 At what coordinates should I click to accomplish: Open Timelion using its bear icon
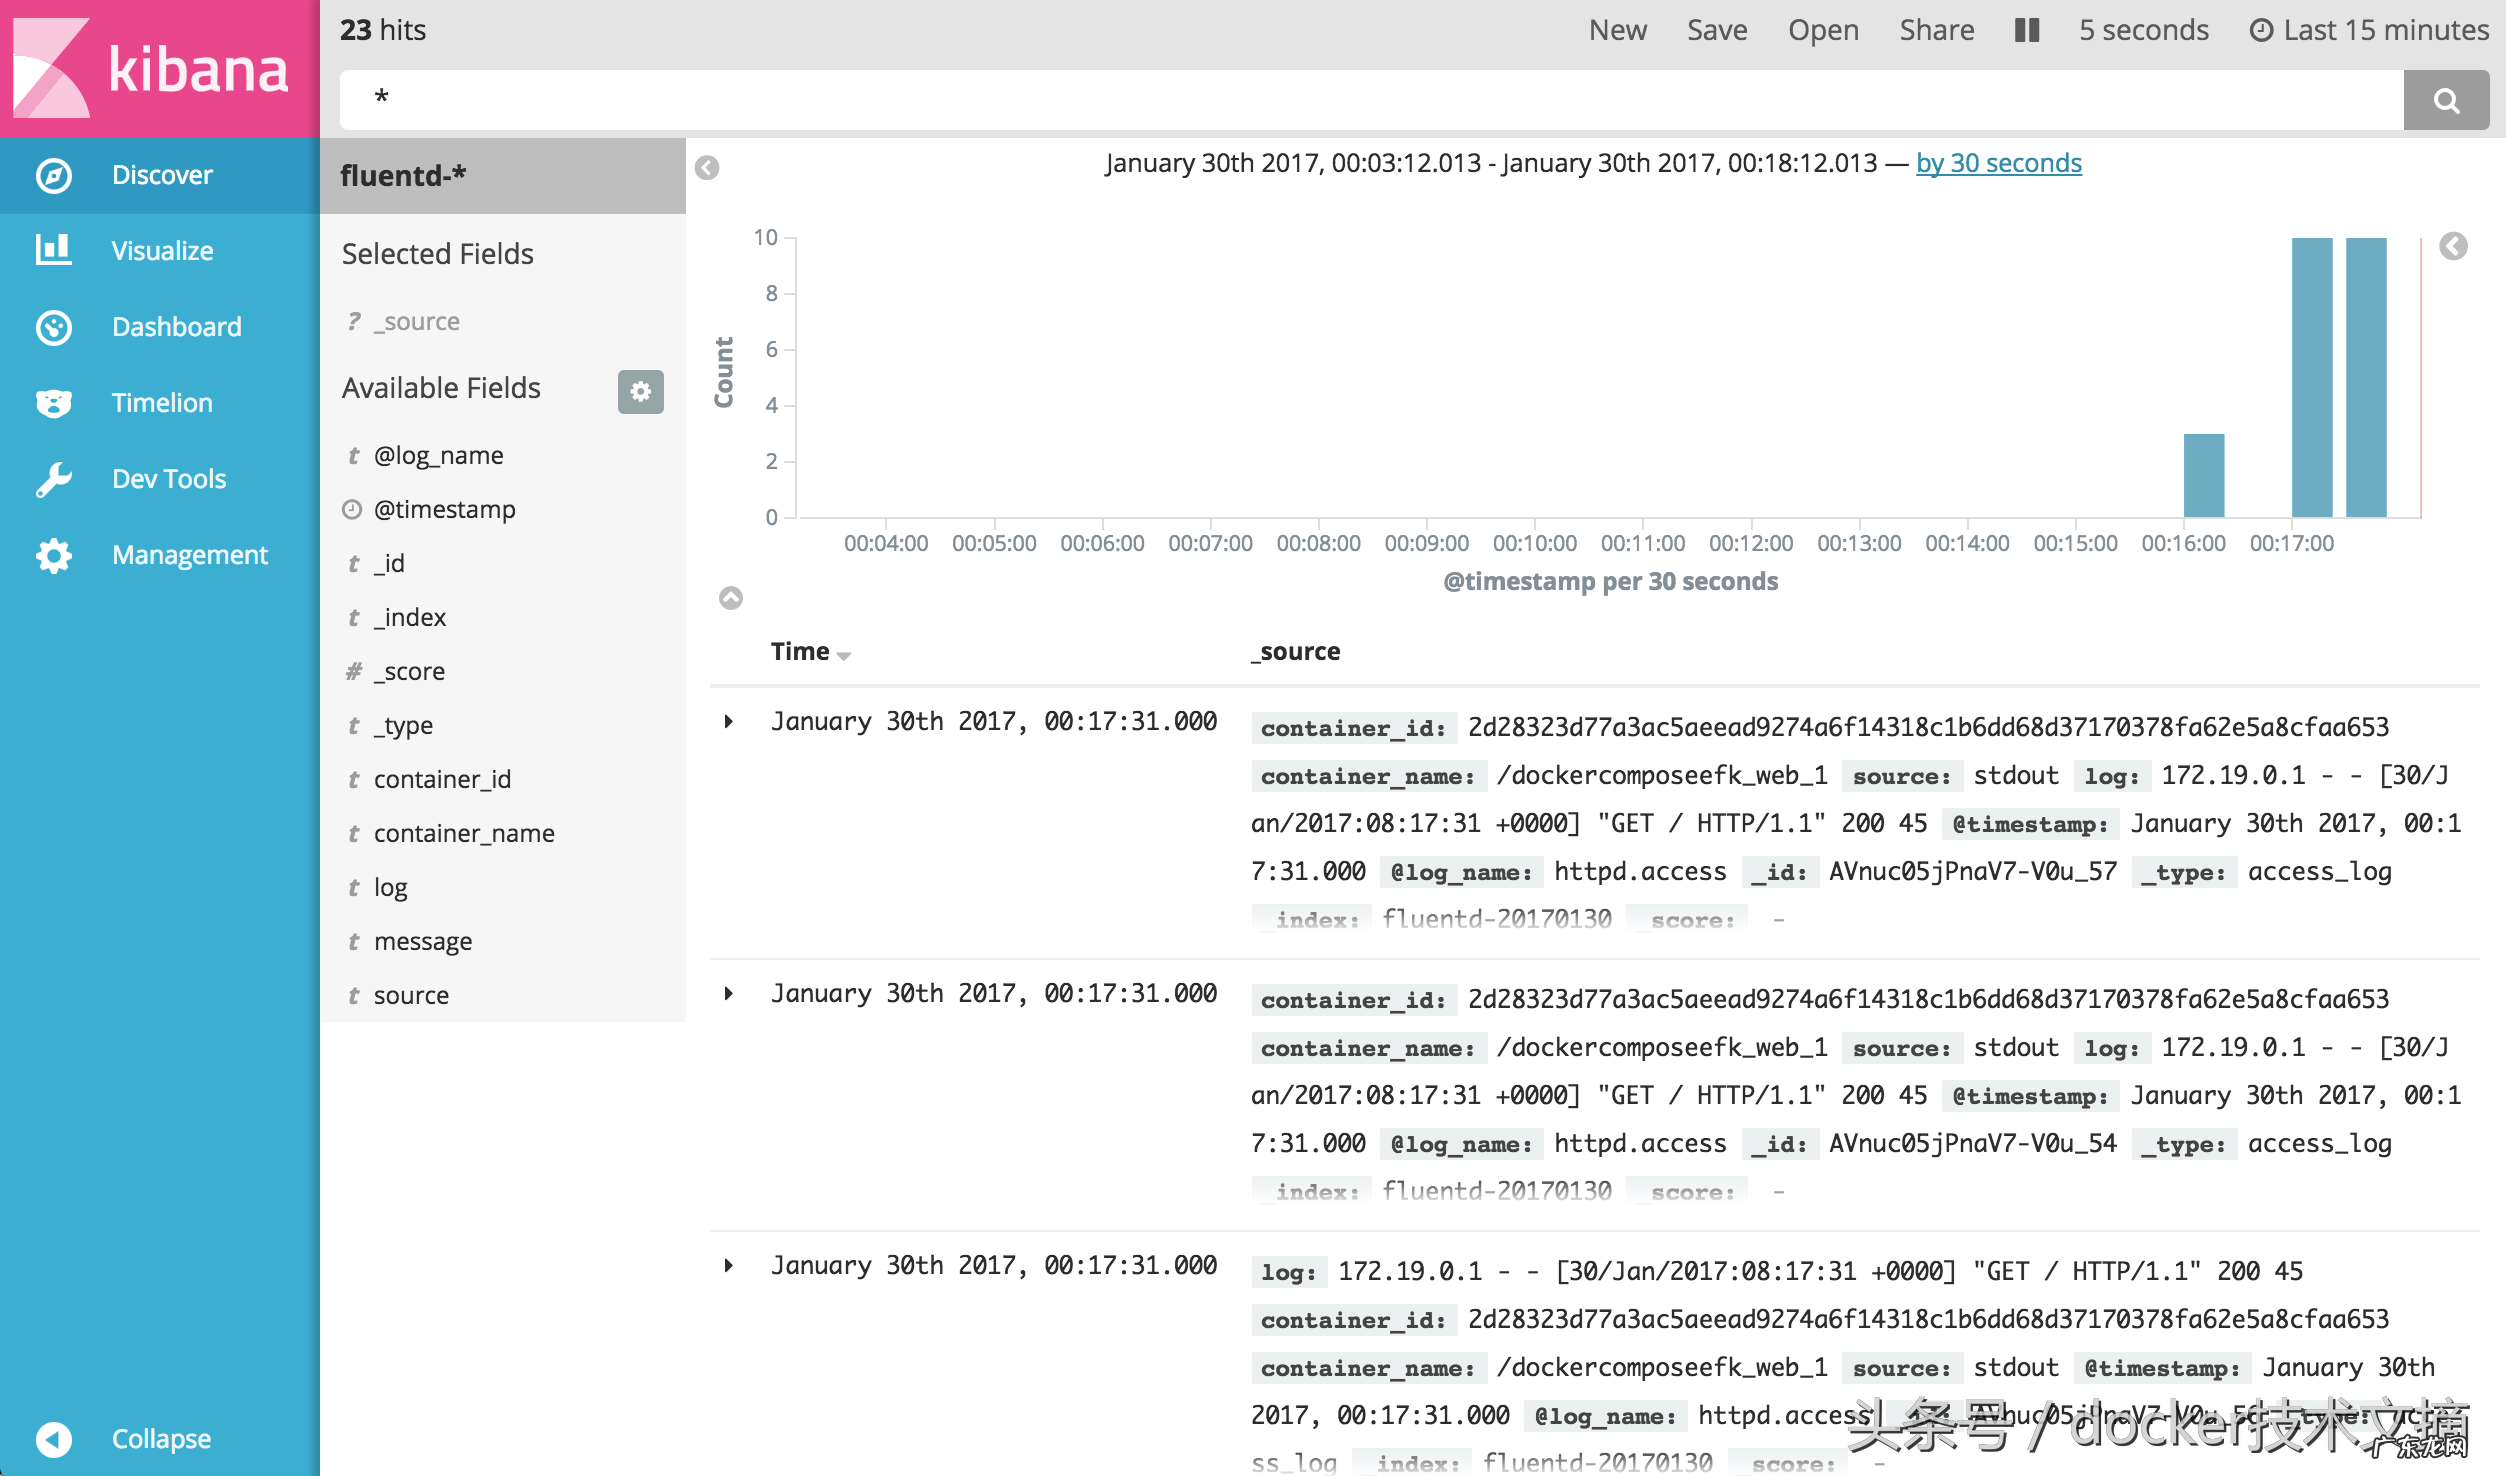coord(54,403)
